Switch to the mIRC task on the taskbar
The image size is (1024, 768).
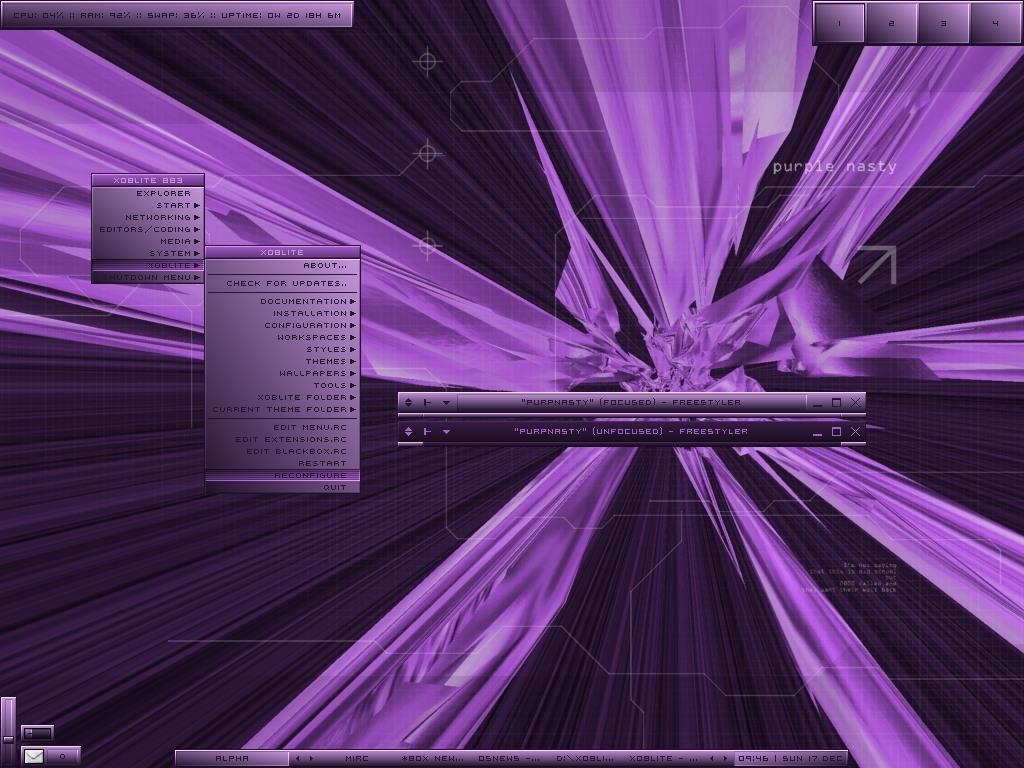(x=357, y=758)
